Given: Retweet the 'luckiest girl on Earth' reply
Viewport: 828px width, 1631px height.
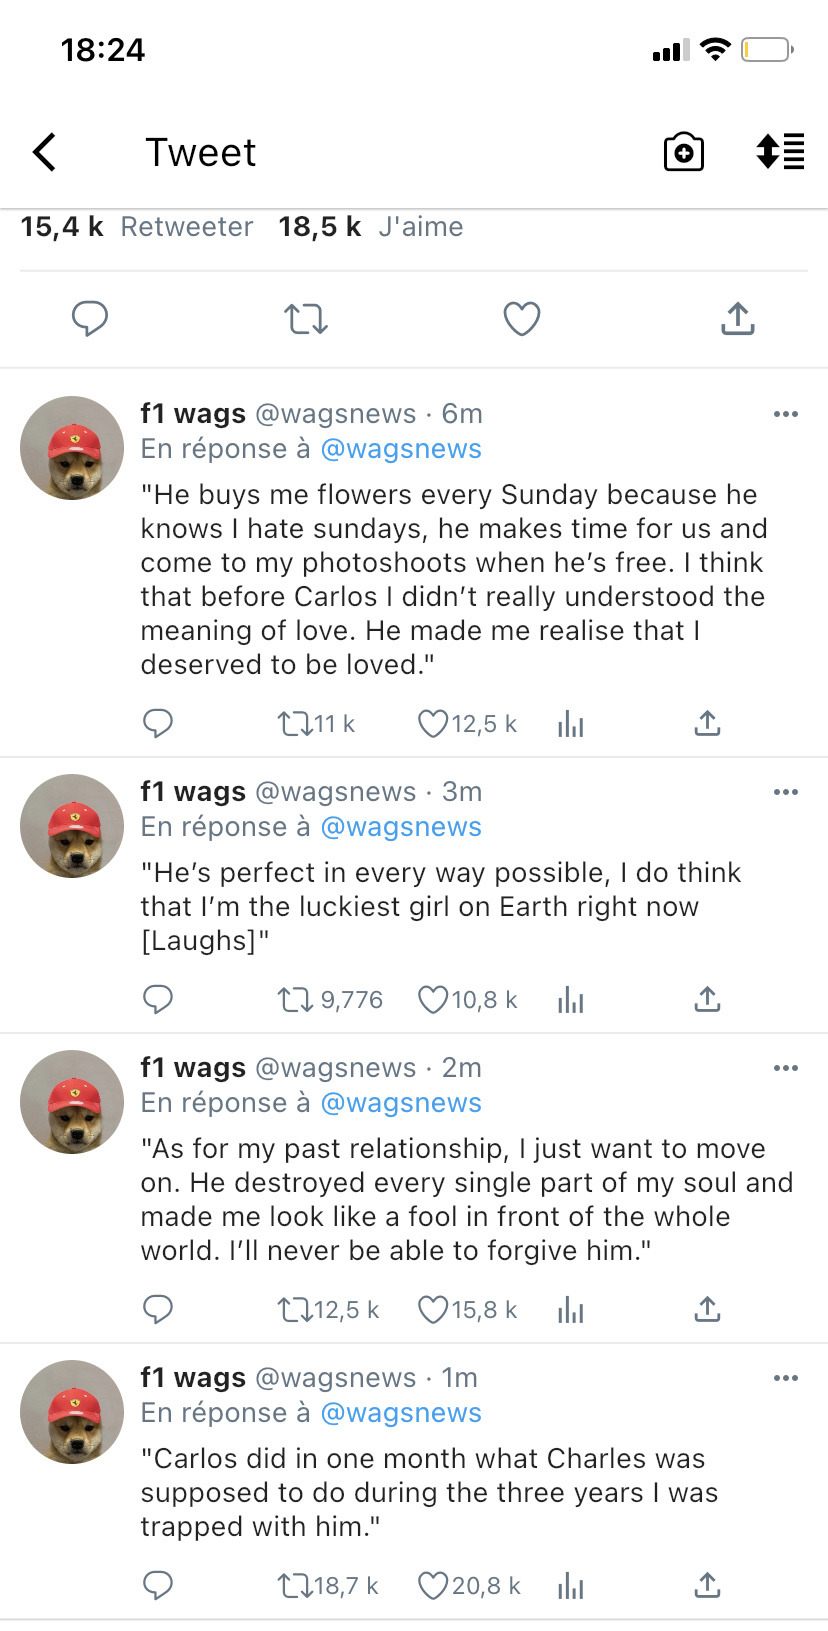Looking at the screenshot, I should [x=295, y=1000].
